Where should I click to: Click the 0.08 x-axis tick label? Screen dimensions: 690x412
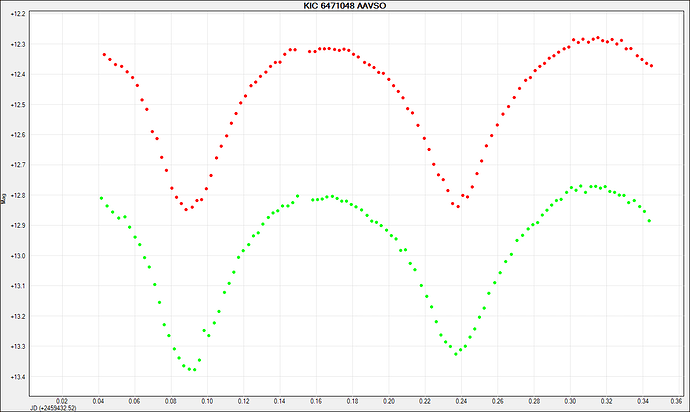coord(171,401)
